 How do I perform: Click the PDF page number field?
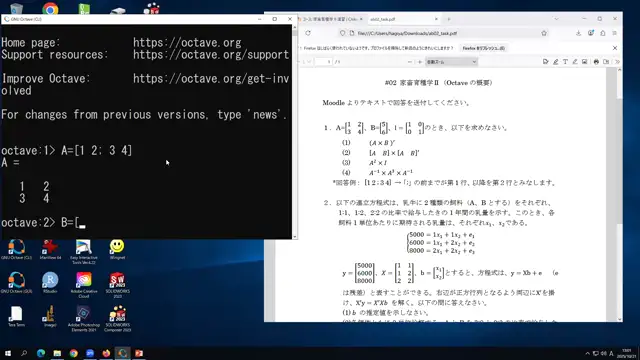[323, 62]
